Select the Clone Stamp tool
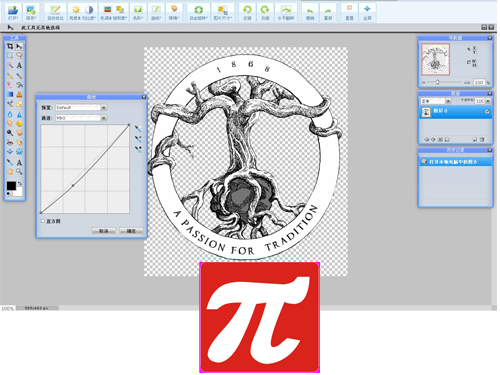500x375 pixels. [x=19, y=94]
